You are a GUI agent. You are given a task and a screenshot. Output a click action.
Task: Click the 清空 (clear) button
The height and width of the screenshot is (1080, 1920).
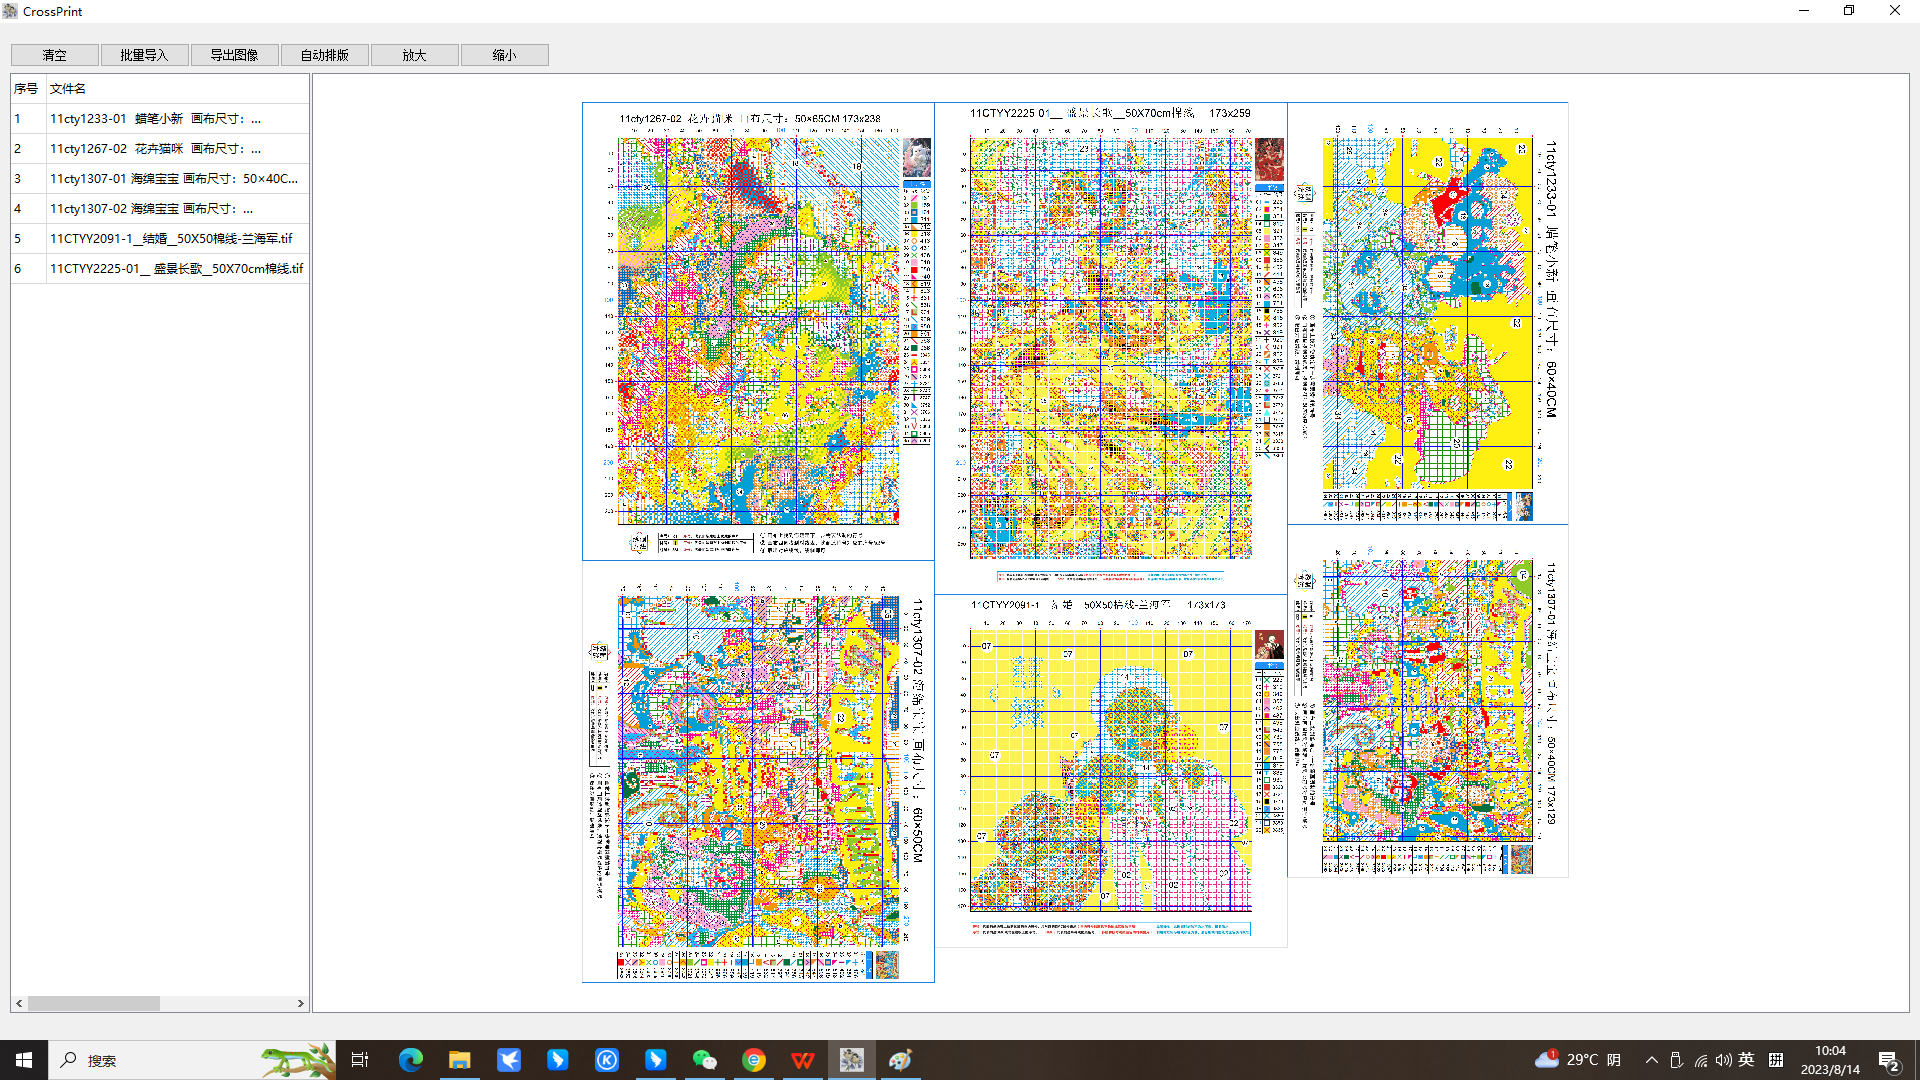(55, 55)
